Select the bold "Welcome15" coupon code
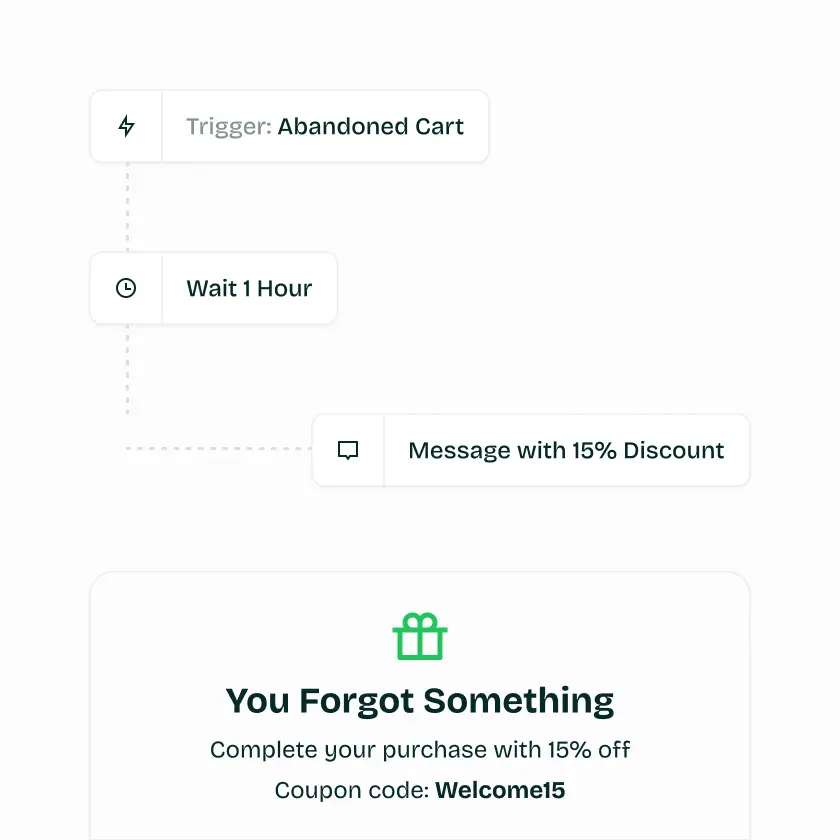 pos(500,791)
